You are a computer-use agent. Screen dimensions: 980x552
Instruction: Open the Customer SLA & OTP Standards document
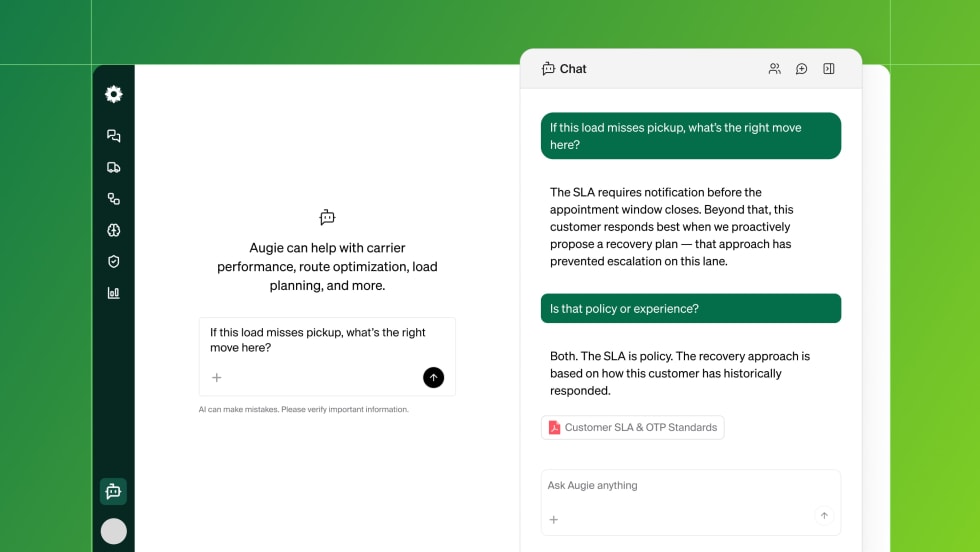(632, 428)
